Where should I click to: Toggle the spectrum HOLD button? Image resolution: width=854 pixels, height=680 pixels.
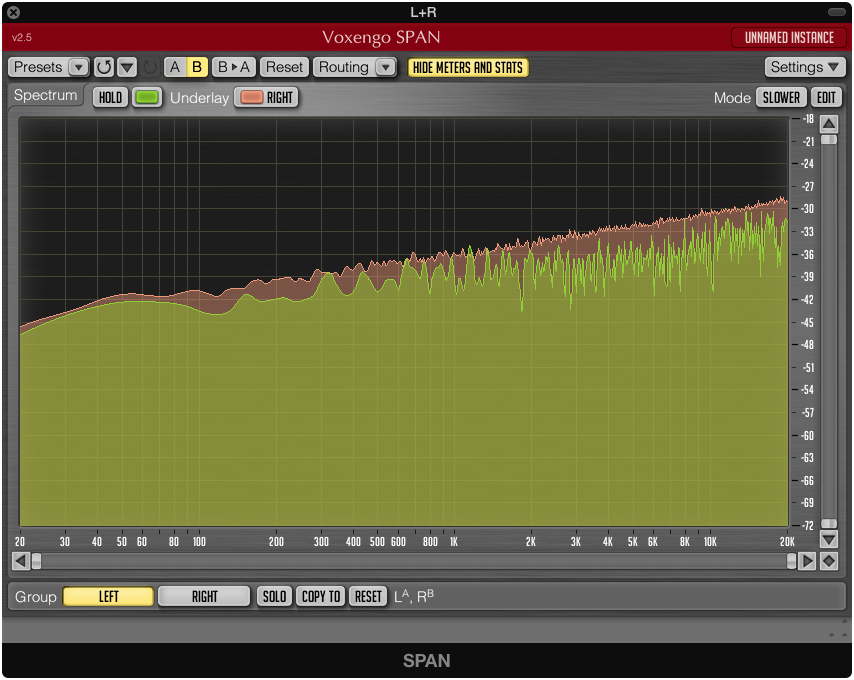point(111,97)
